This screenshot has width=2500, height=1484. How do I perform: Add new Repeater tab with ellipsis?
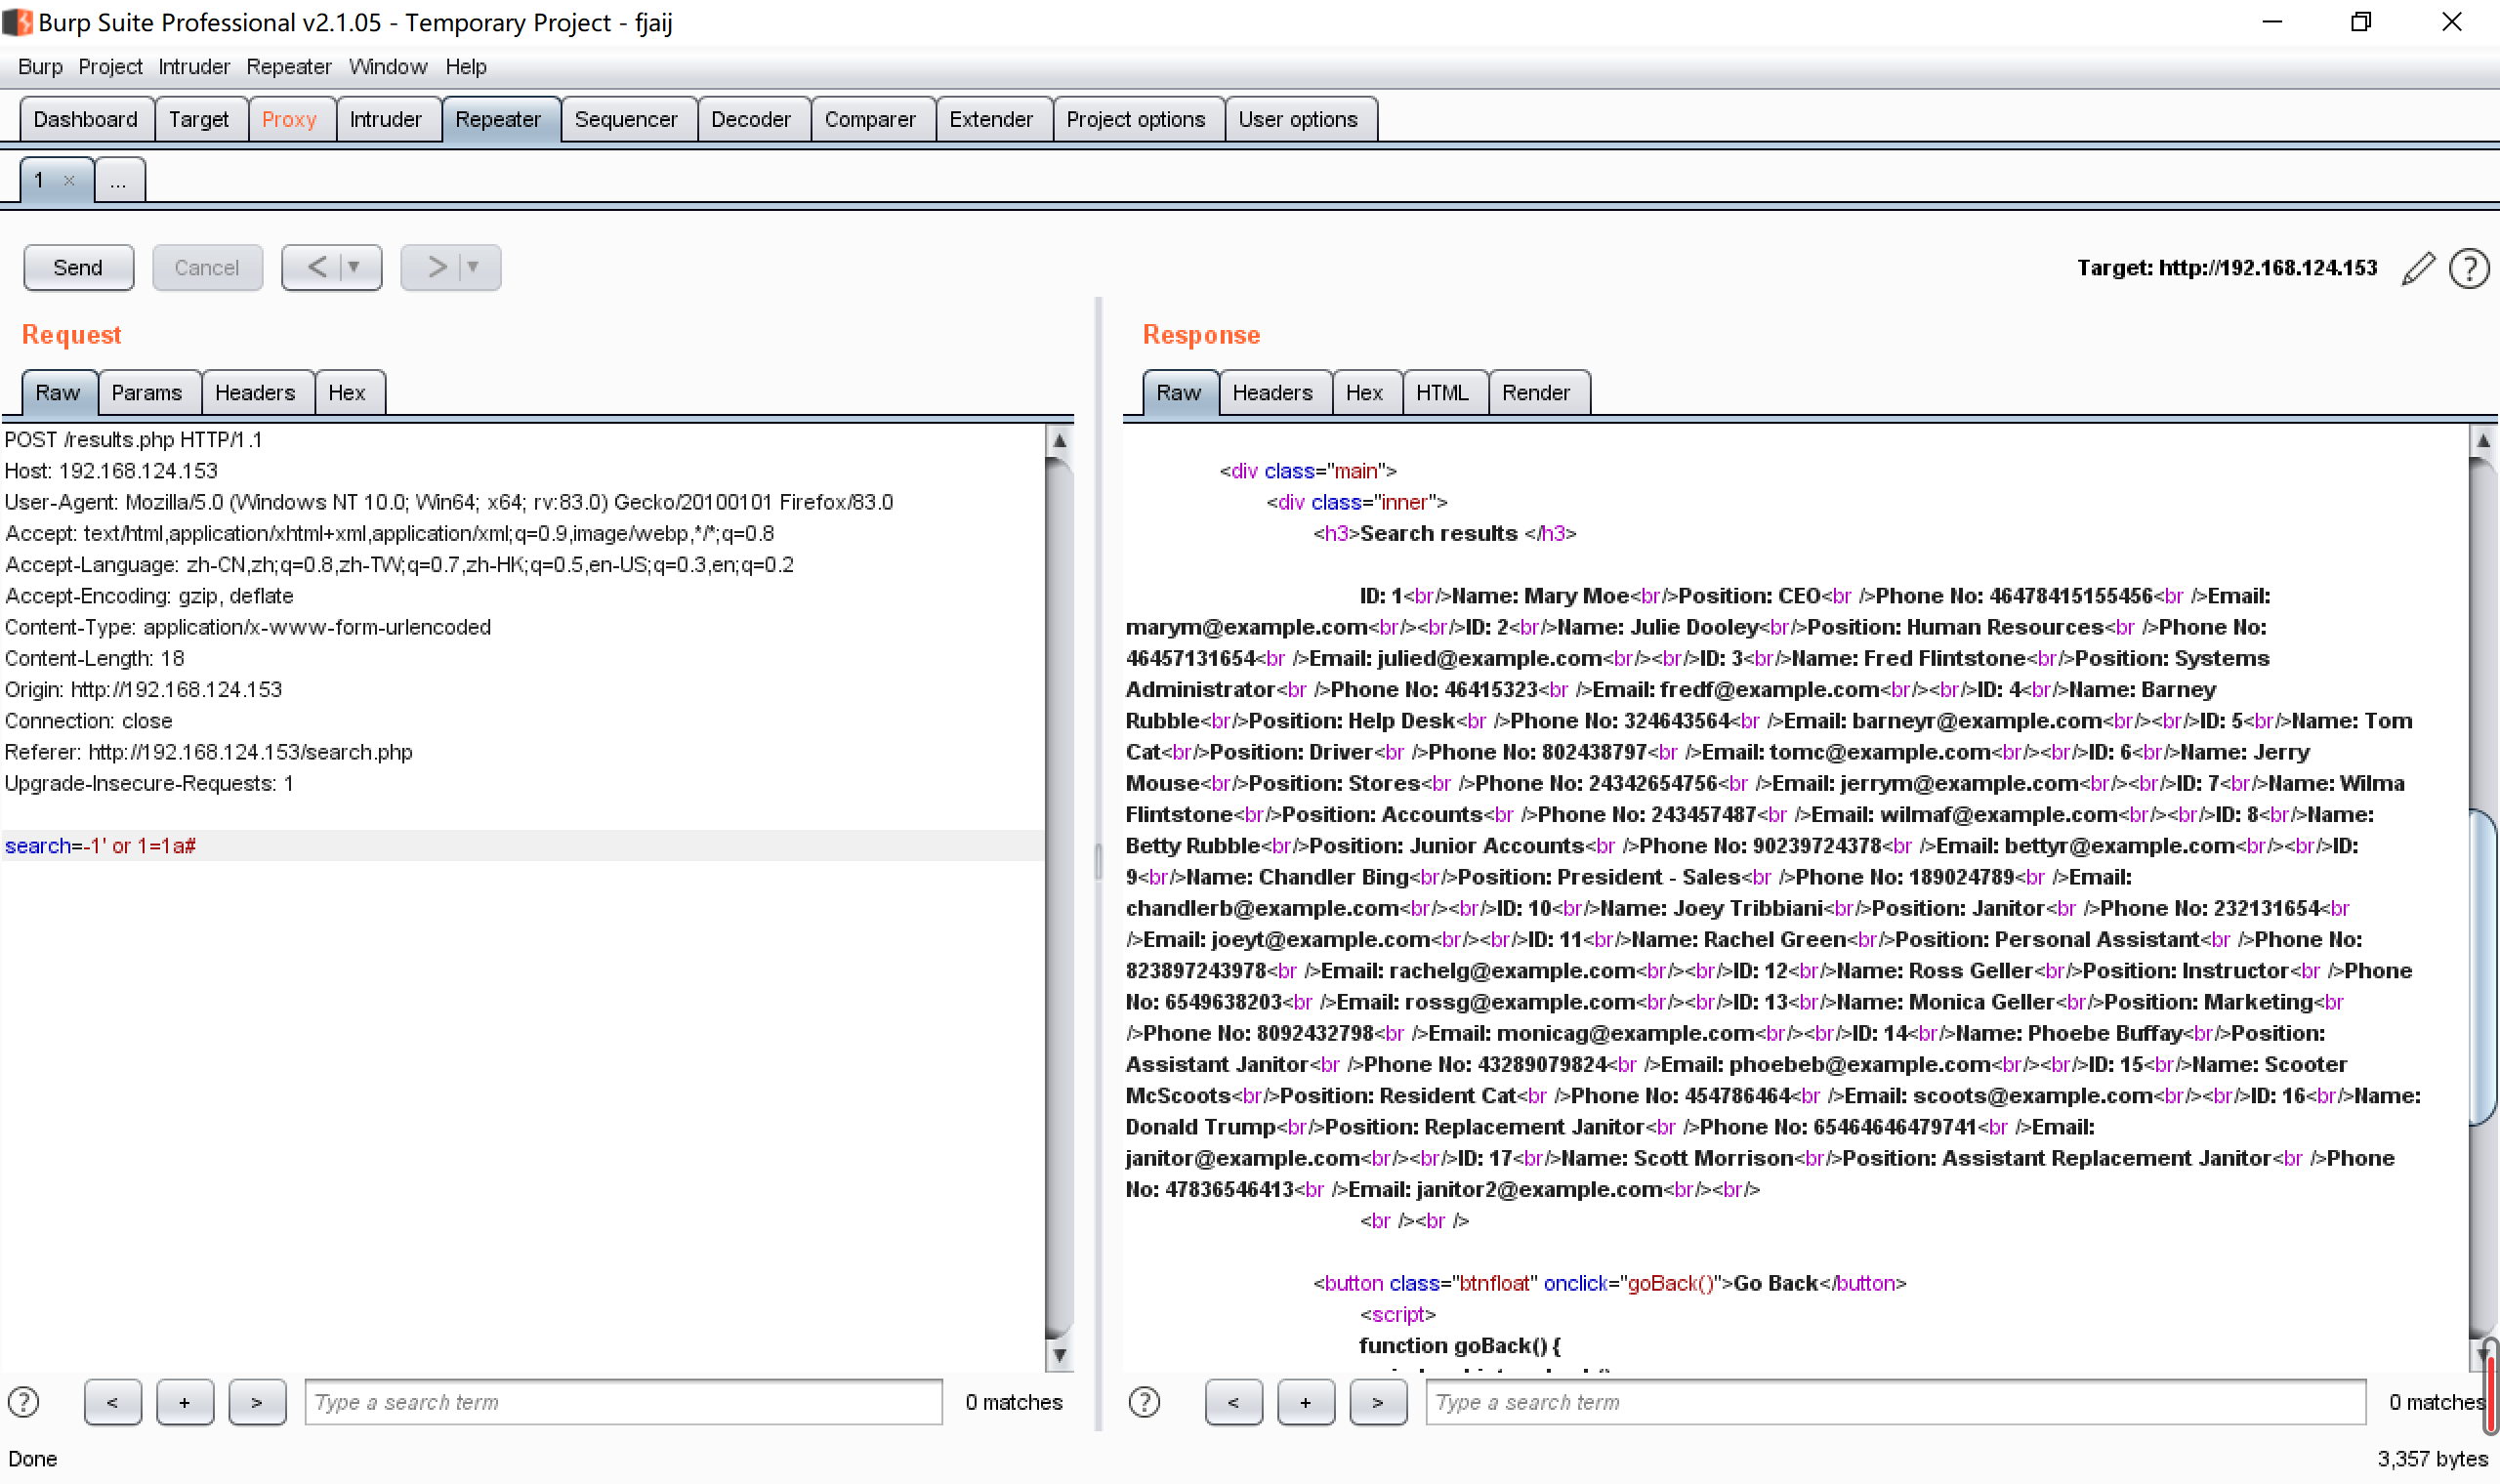coord(118,181)
